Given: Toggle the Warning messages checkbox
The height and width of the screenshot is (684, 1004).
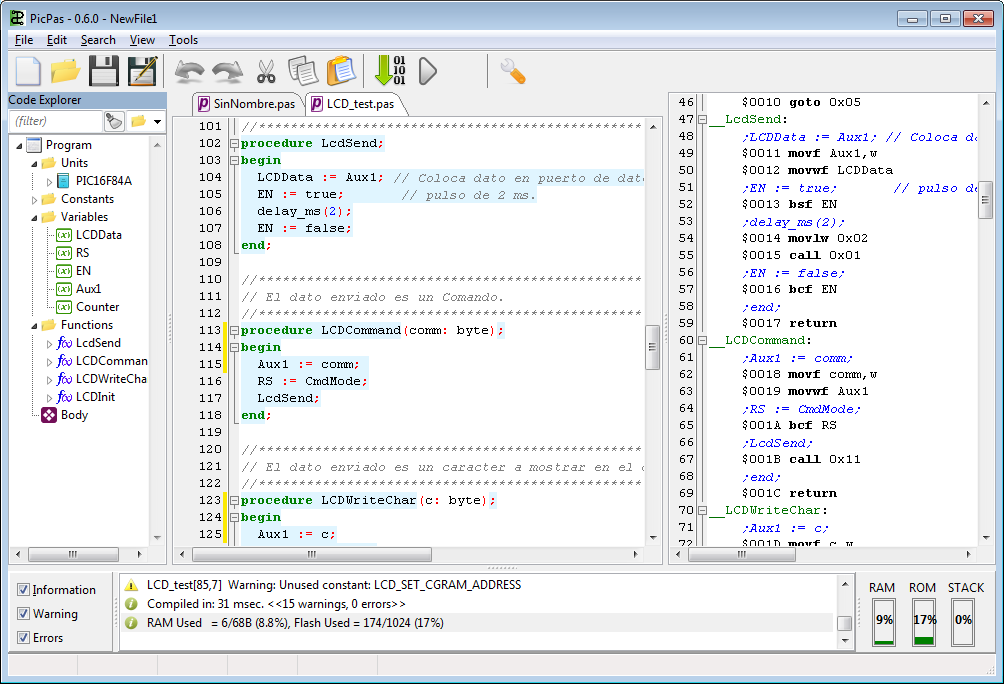Looking at the screenshot, I should pyautogui.click(x=24, y=614).
